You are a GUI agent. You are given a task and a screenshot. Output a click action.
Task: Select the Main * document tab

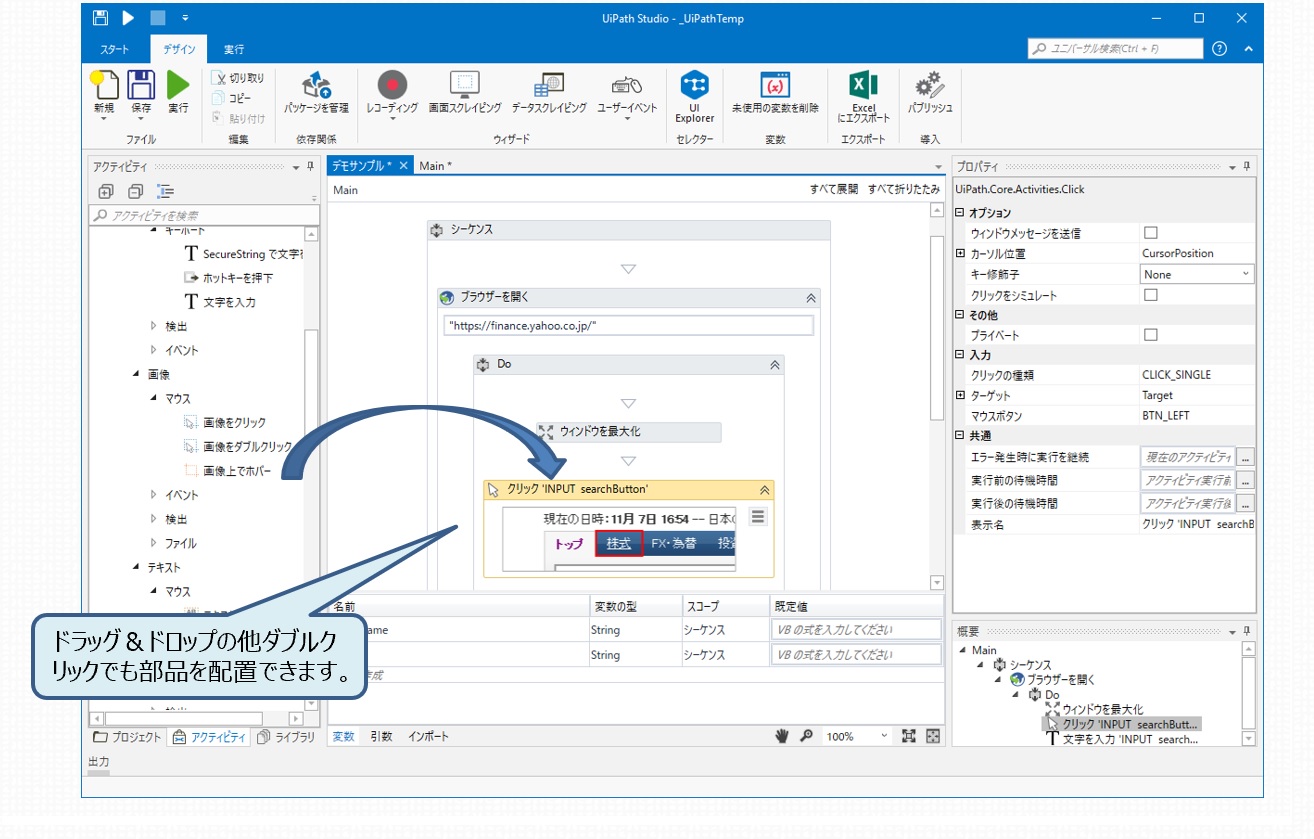click(435, 166)
